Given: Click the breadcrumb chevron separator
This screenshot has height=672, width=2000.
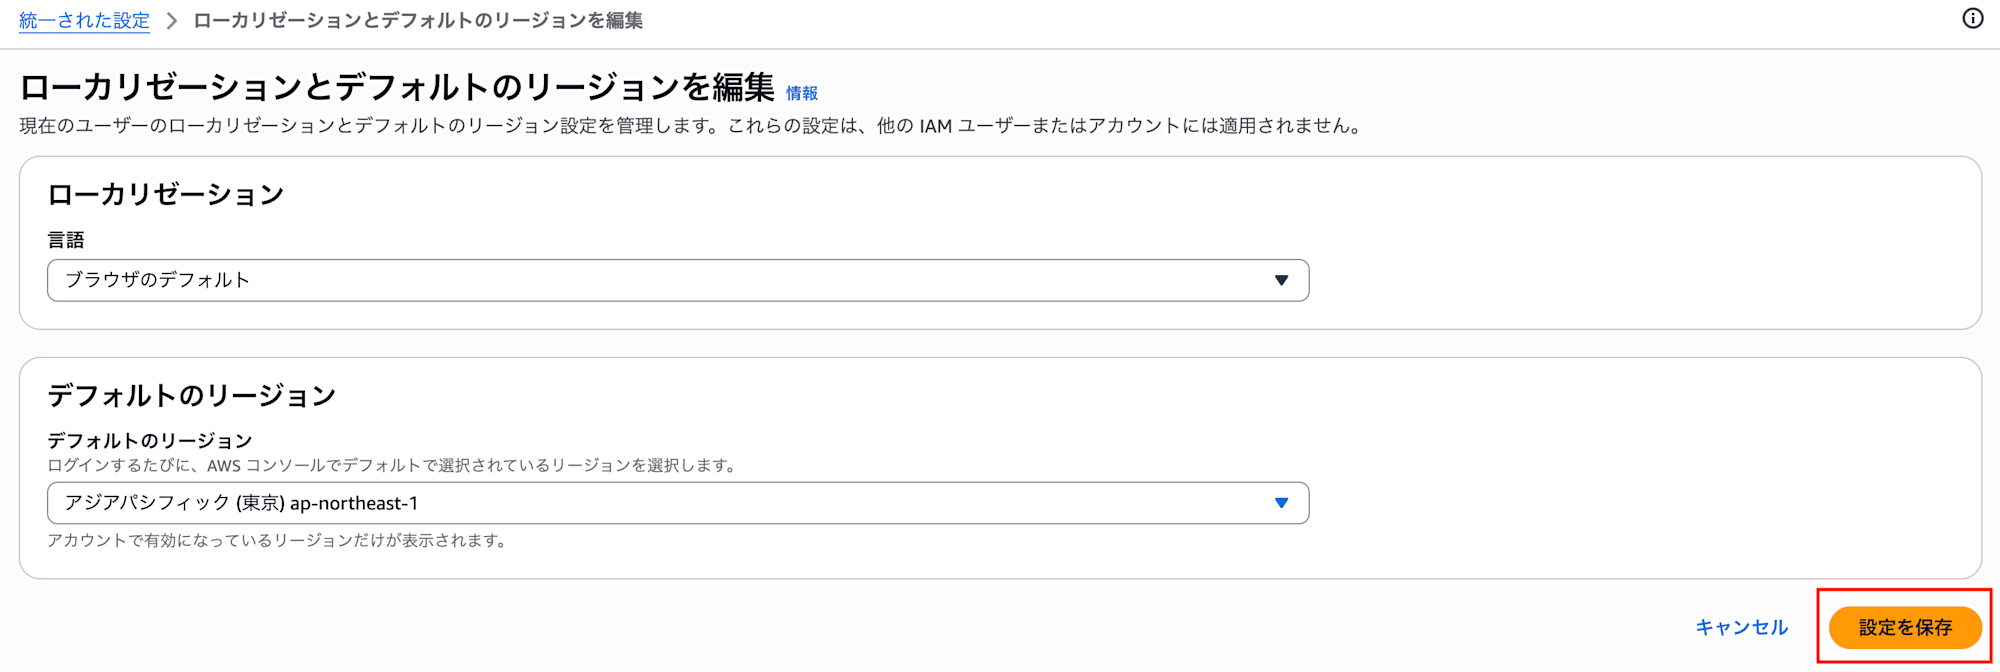Looking at the screenshot, I should [x=170, y=19].
